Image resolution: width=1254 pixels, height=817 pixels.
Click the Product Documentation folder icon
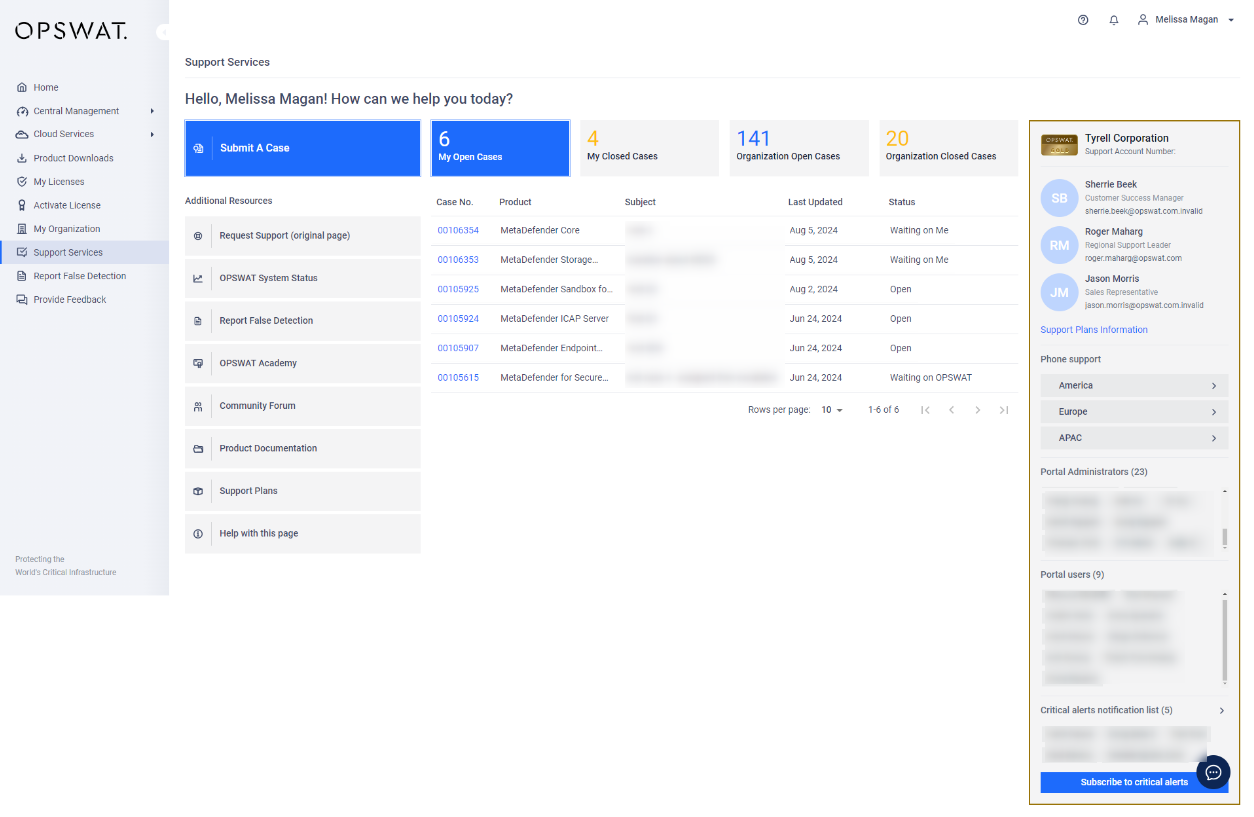coord(198,449)
